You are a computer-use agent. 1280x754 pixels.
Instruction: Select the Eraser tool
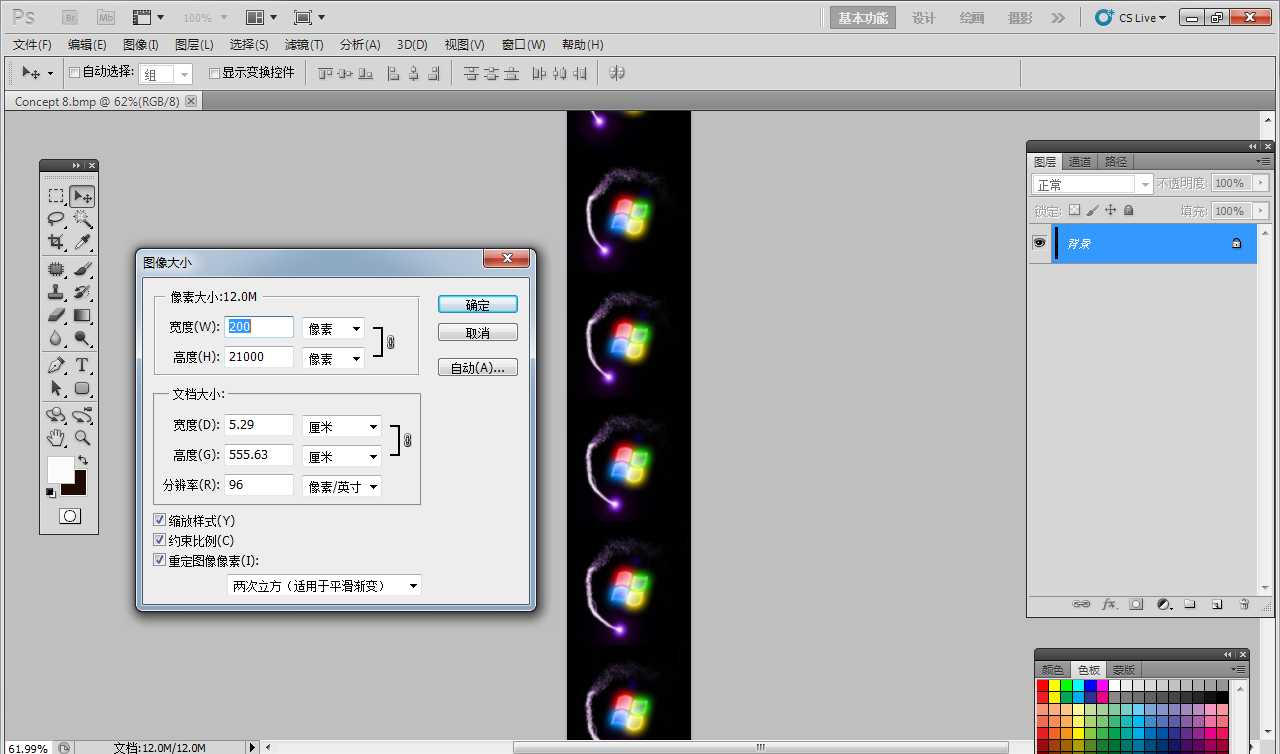click(56, 315)
